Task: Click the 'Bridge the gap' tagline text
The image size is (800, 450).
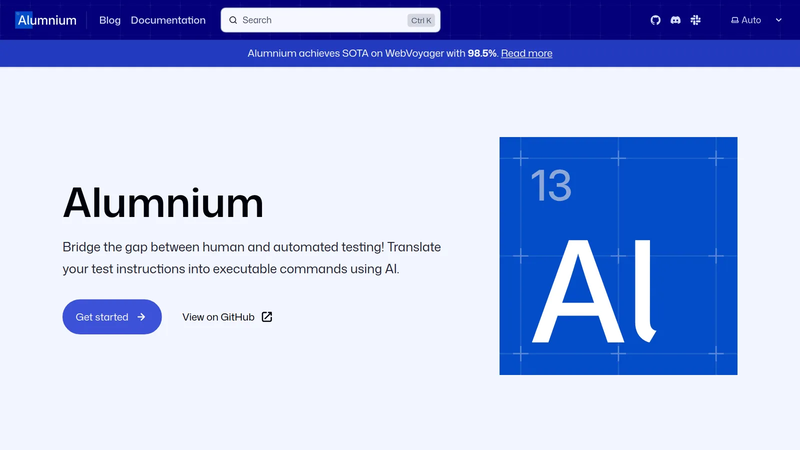Action: [x=252, y=258]
